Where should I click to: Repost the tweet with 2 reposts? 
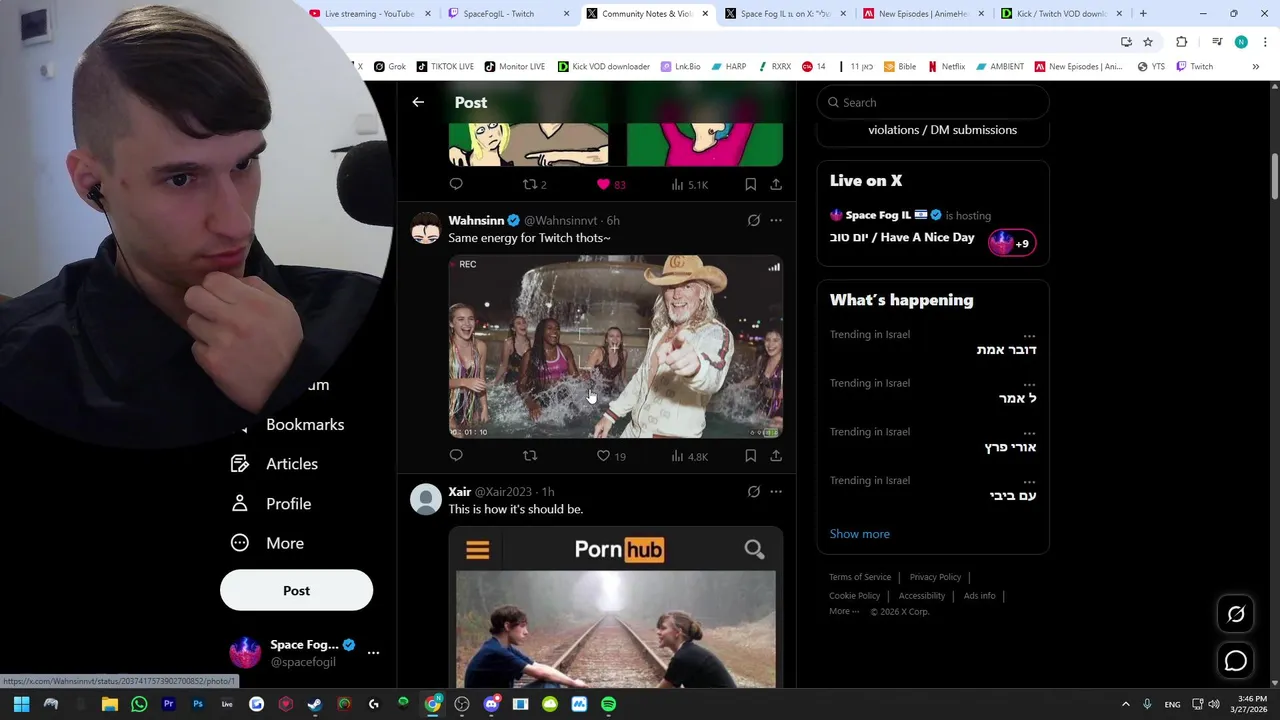(x=535, y=185)
